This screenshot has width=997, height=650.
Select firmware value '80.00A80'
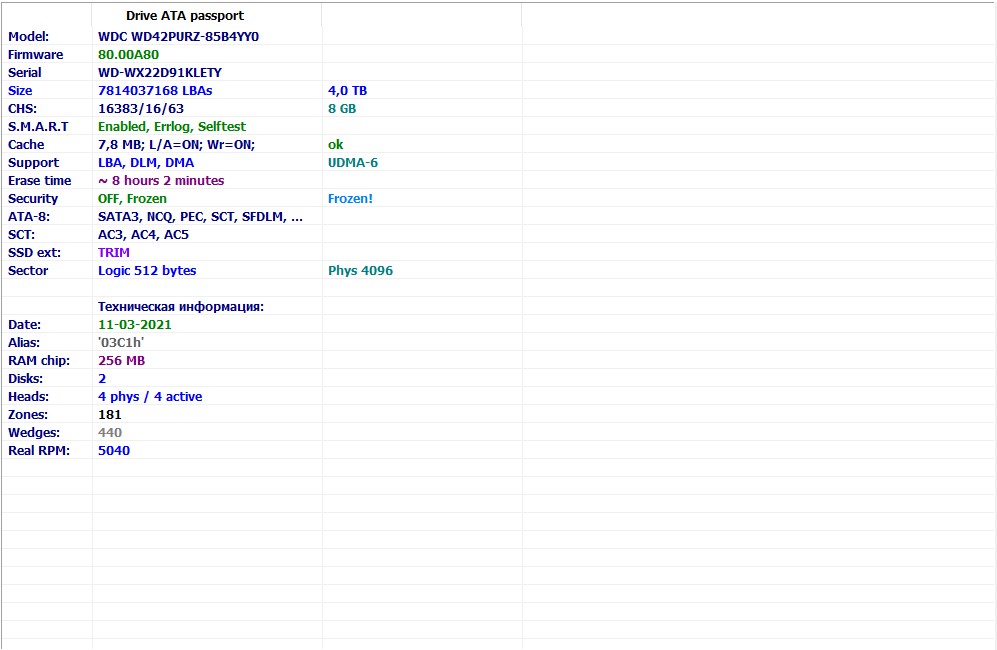click(128, 55)
